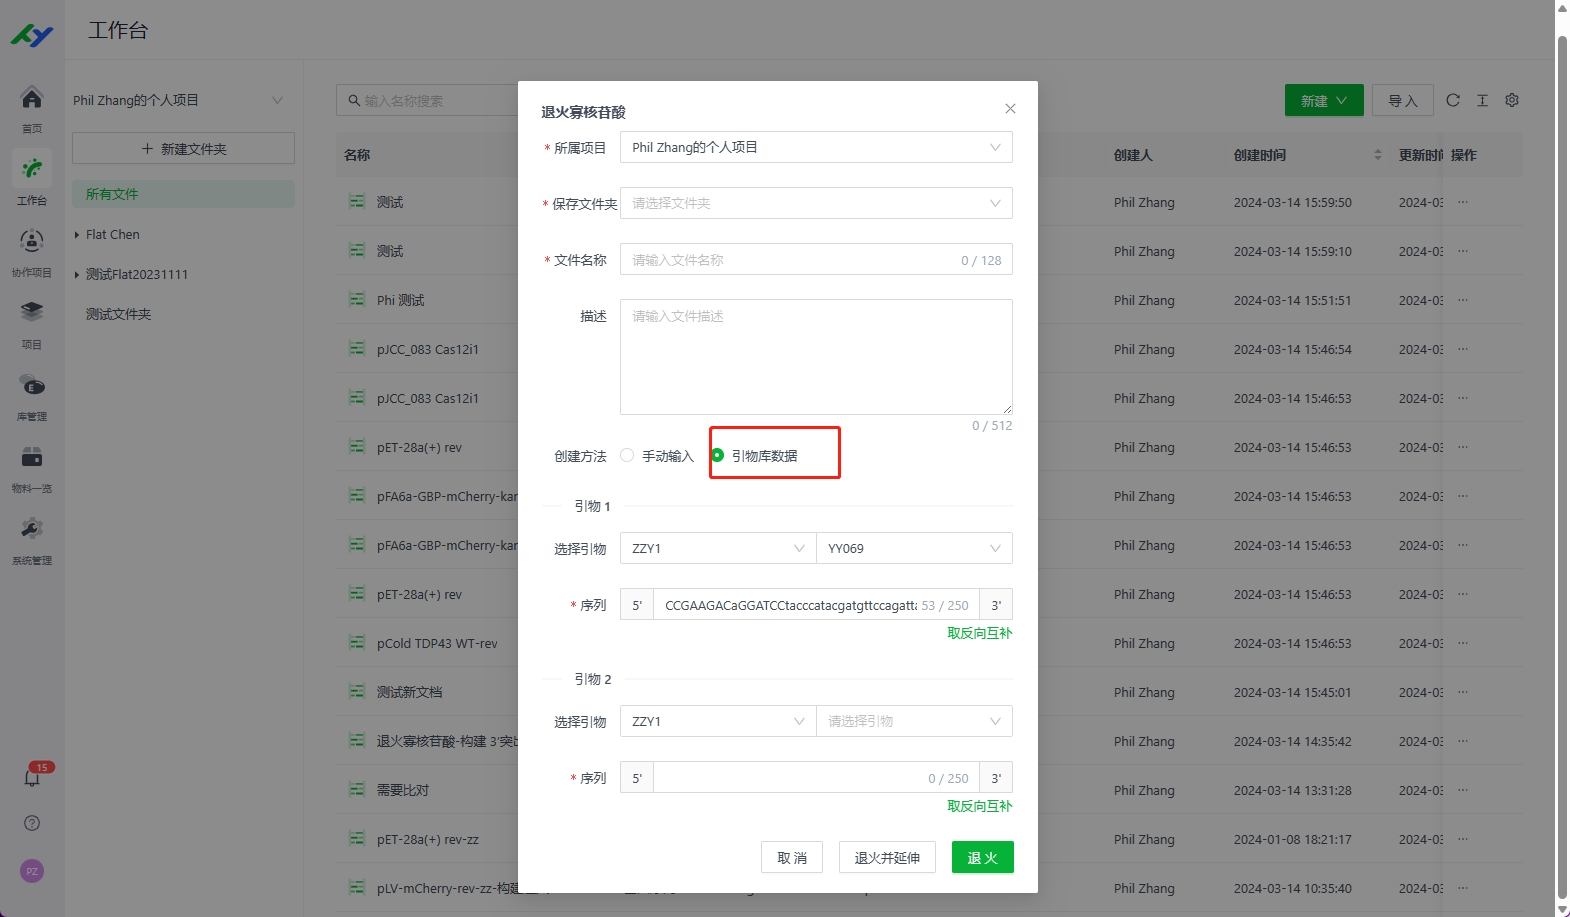The image size is (1570, 917).
Task: Select 所有文件 in folder list
Action: 112,194
